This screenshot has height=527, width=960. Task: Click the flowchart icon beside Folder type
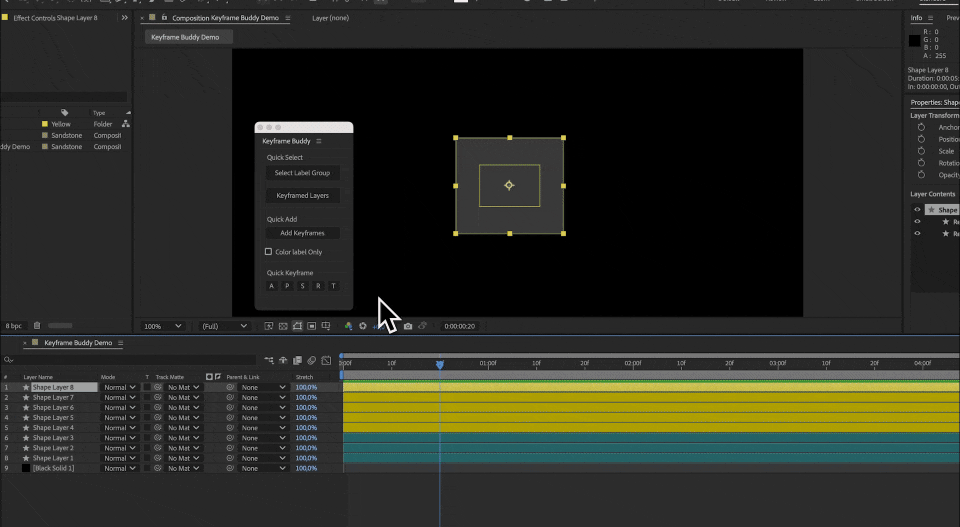tap(126, 124)
